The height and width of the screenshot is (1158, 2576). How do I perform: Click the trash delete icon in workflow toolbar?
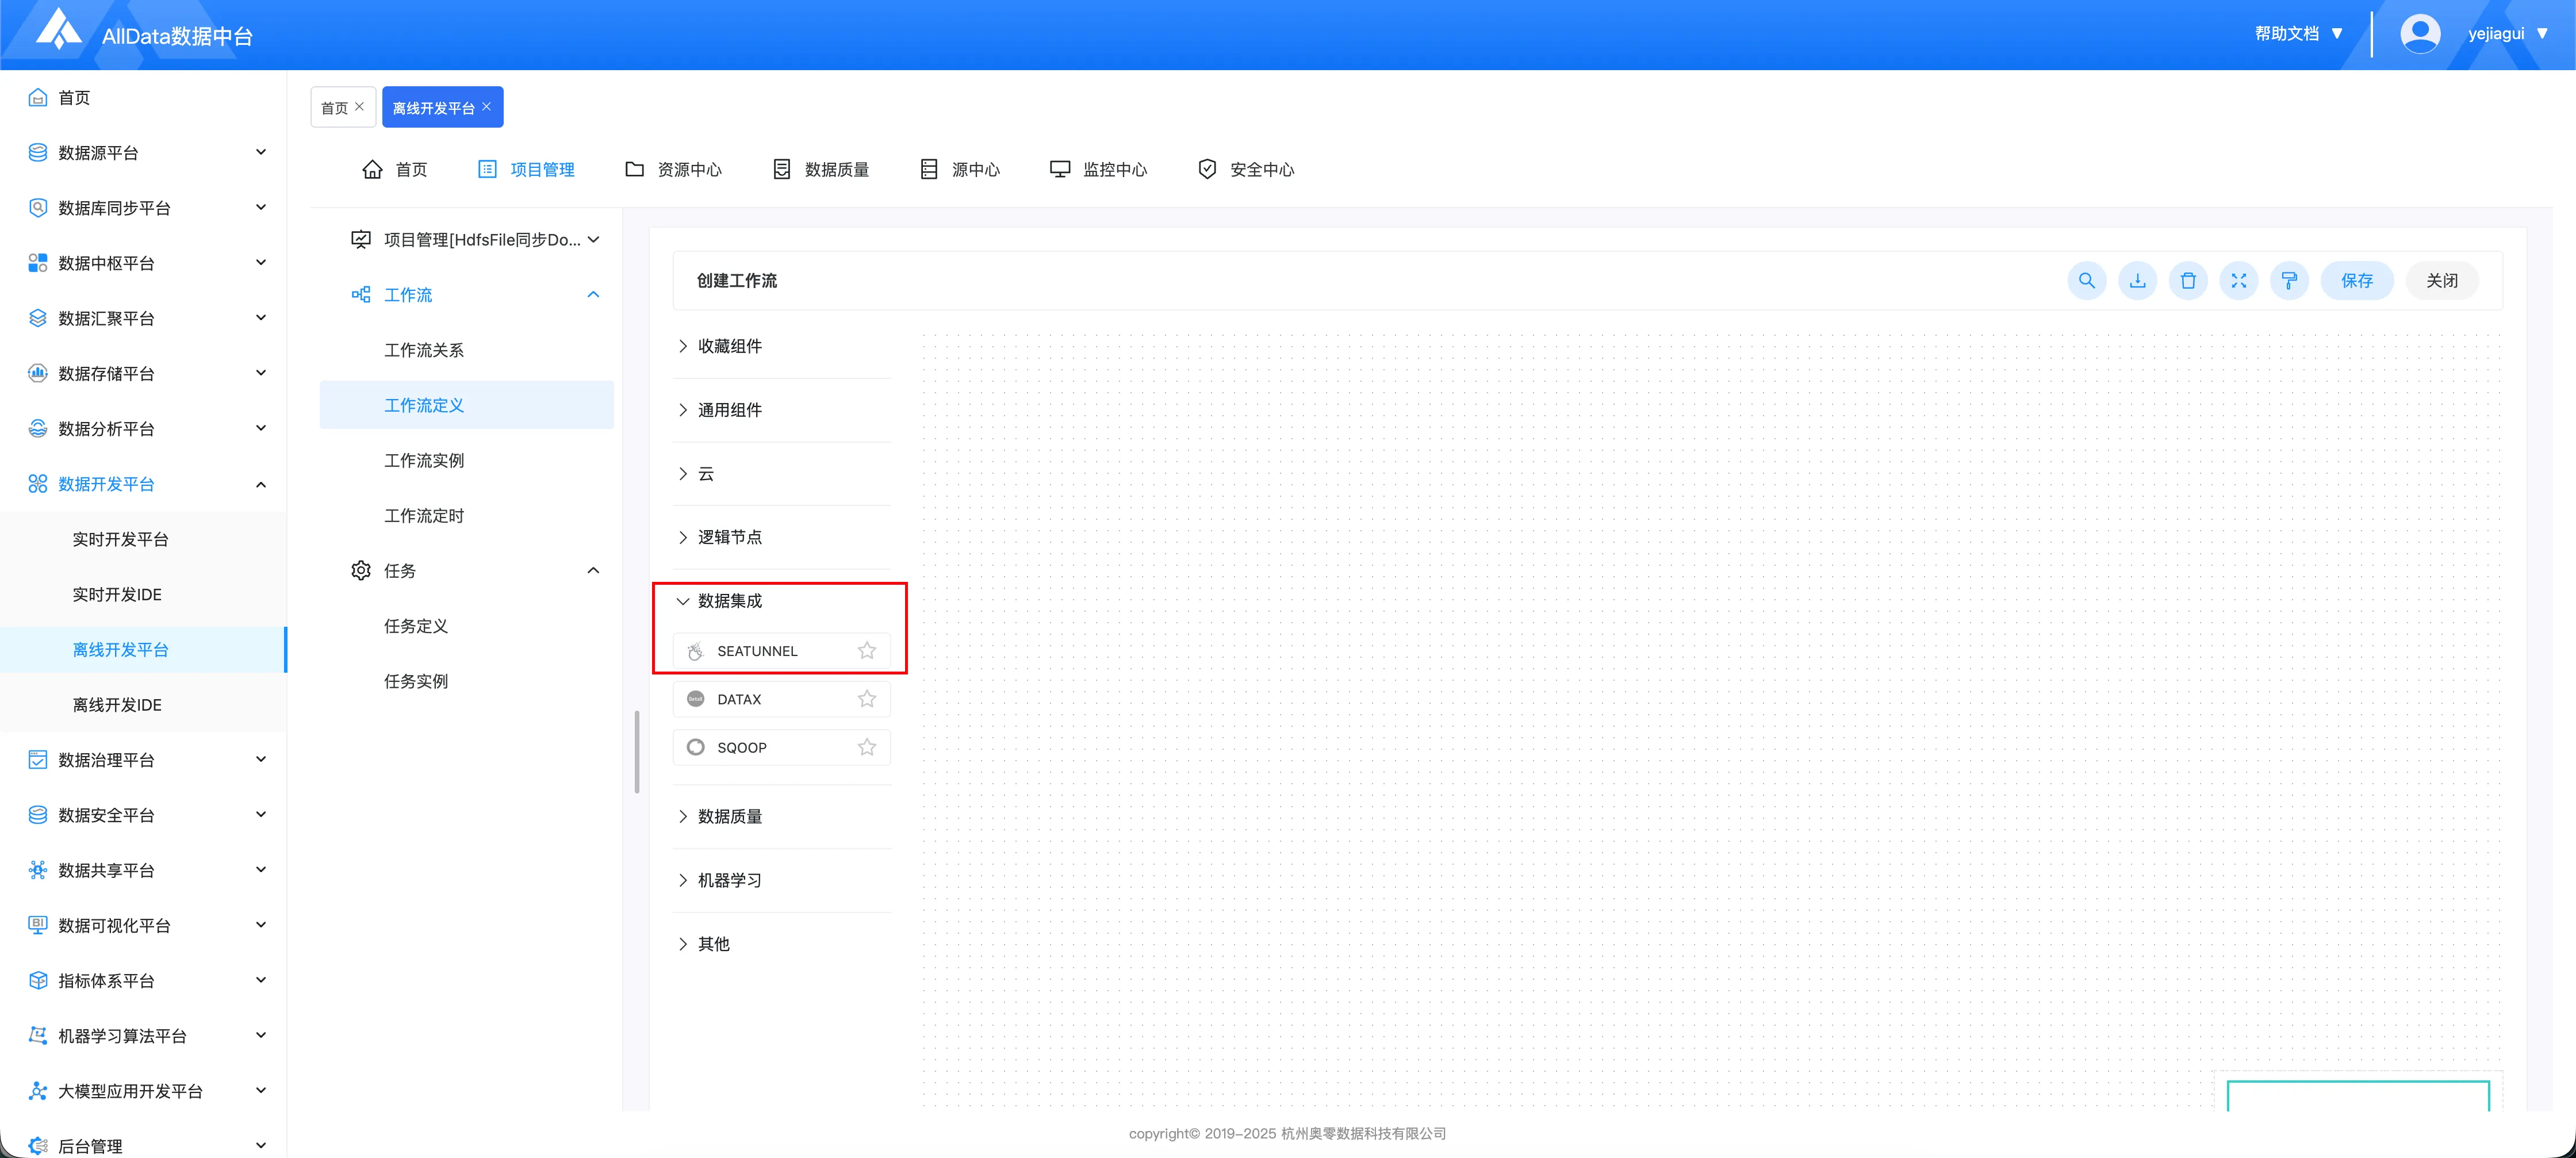coord(2188,281)
